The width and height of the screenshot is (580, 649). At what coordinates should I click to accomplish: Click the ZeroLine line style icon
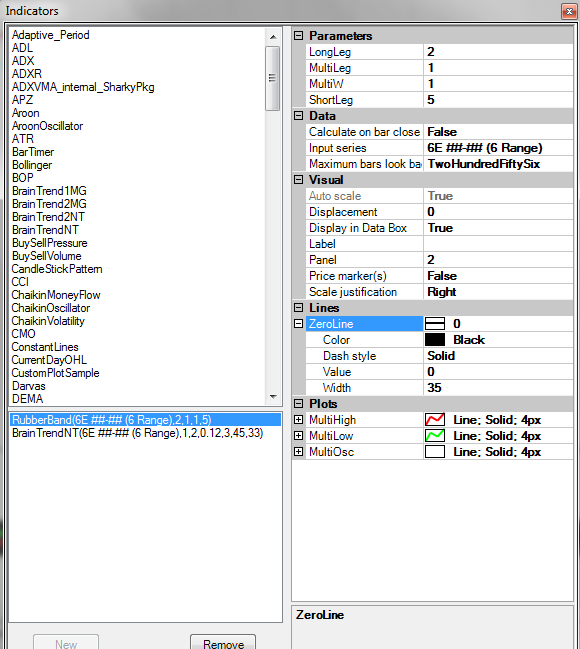[x=435, y=324]
